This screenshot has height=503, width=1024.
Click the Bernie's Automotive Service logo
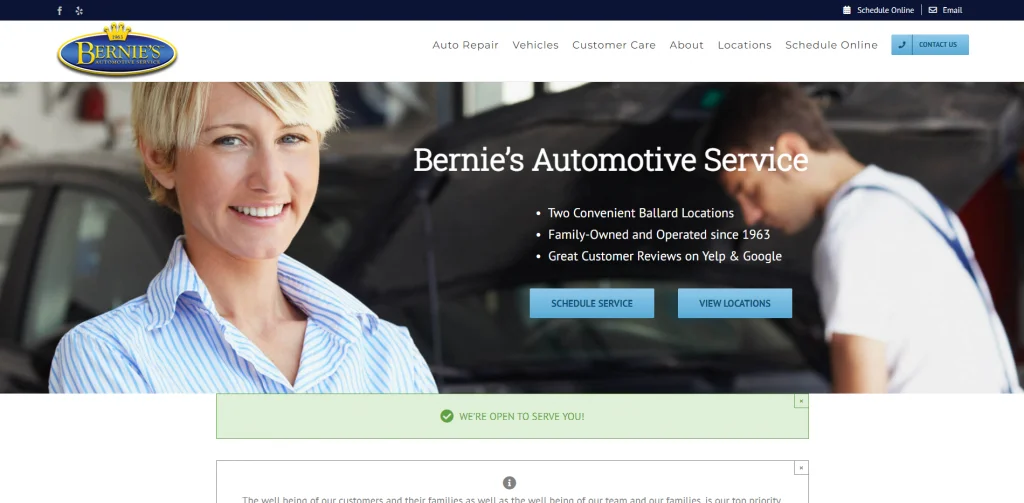point(118,50)
